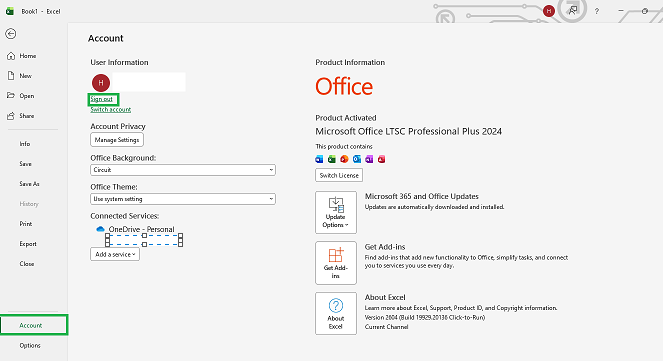Click the Switch License button
Image resolution: width=663 pixels, height=361 pixels.
pyautogui.click(x=339, y=175)
